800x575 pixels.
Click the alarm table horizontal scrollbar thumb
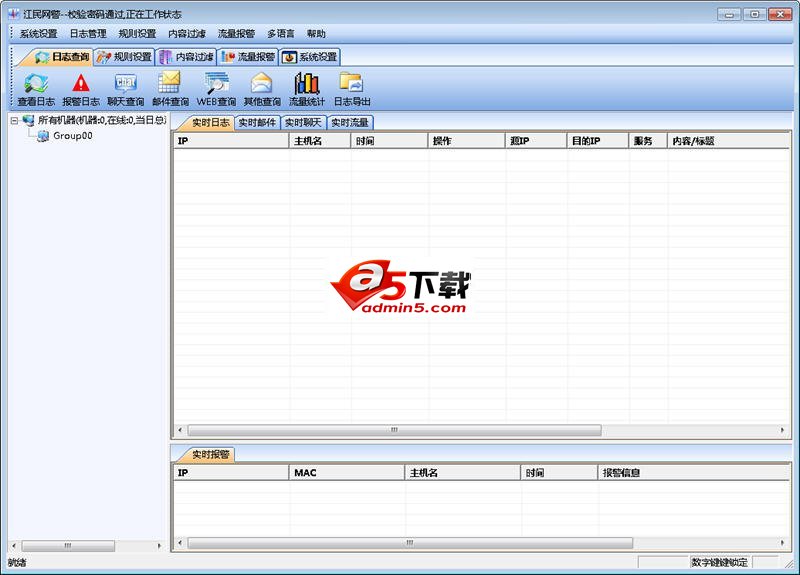(410, 543)
